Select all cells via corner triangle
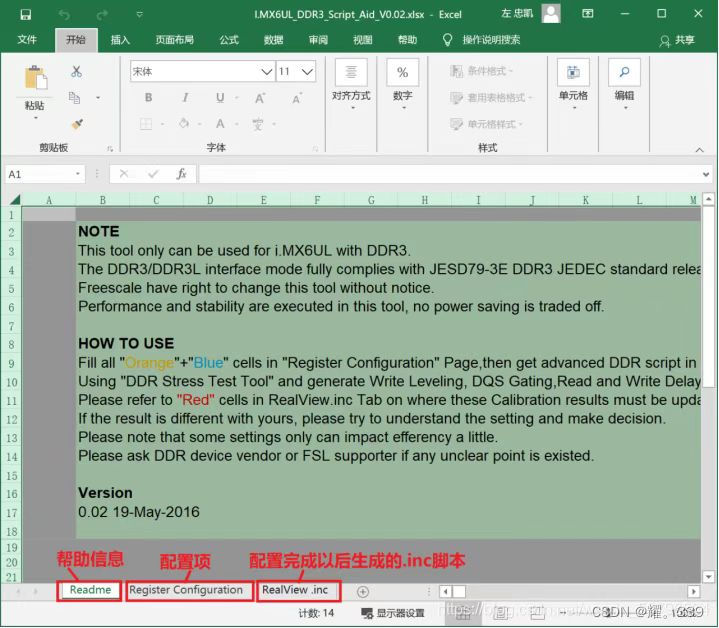 (15, 199)
